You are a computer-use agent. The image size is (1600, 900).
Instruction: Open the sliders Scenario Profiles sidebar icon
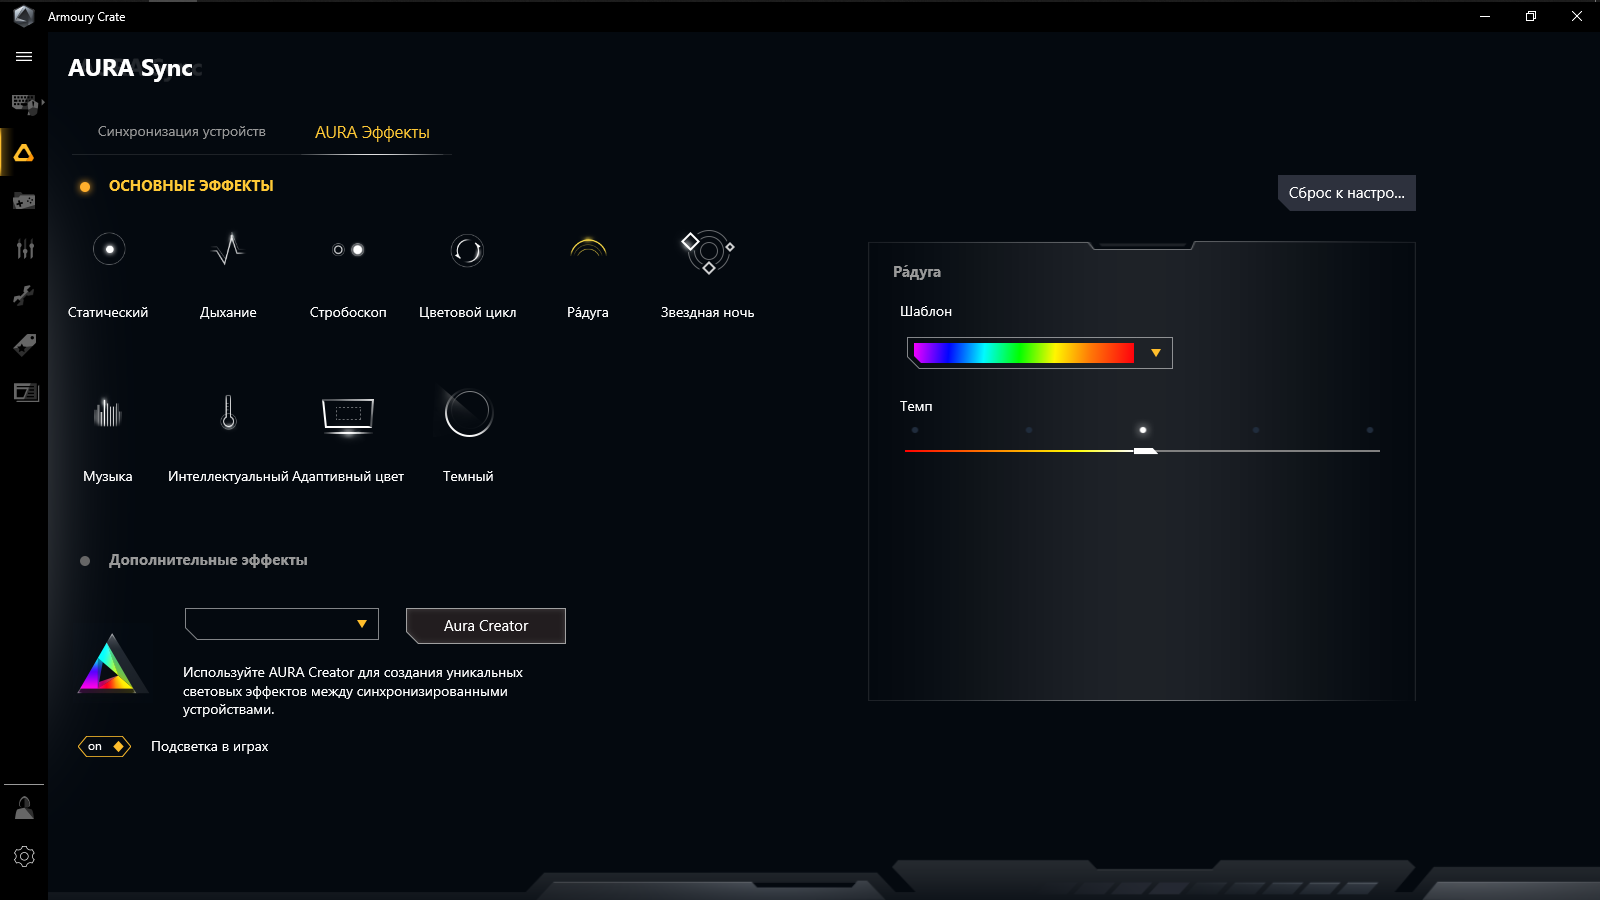(25, 249)
